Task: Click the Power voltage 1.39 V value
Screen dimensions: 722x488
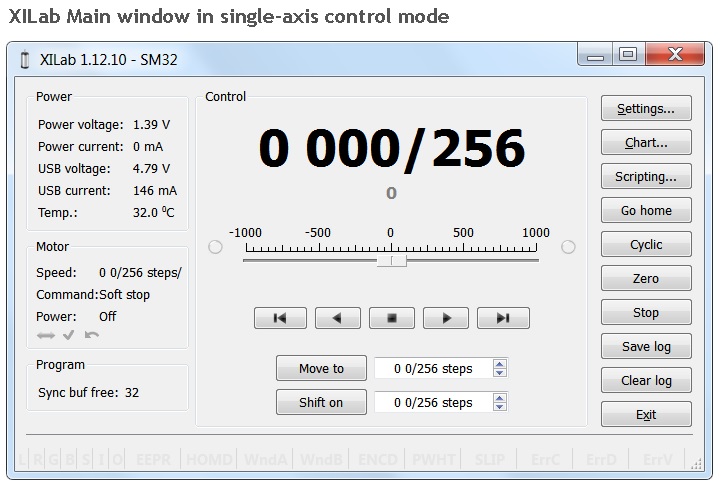Action: 151,125
